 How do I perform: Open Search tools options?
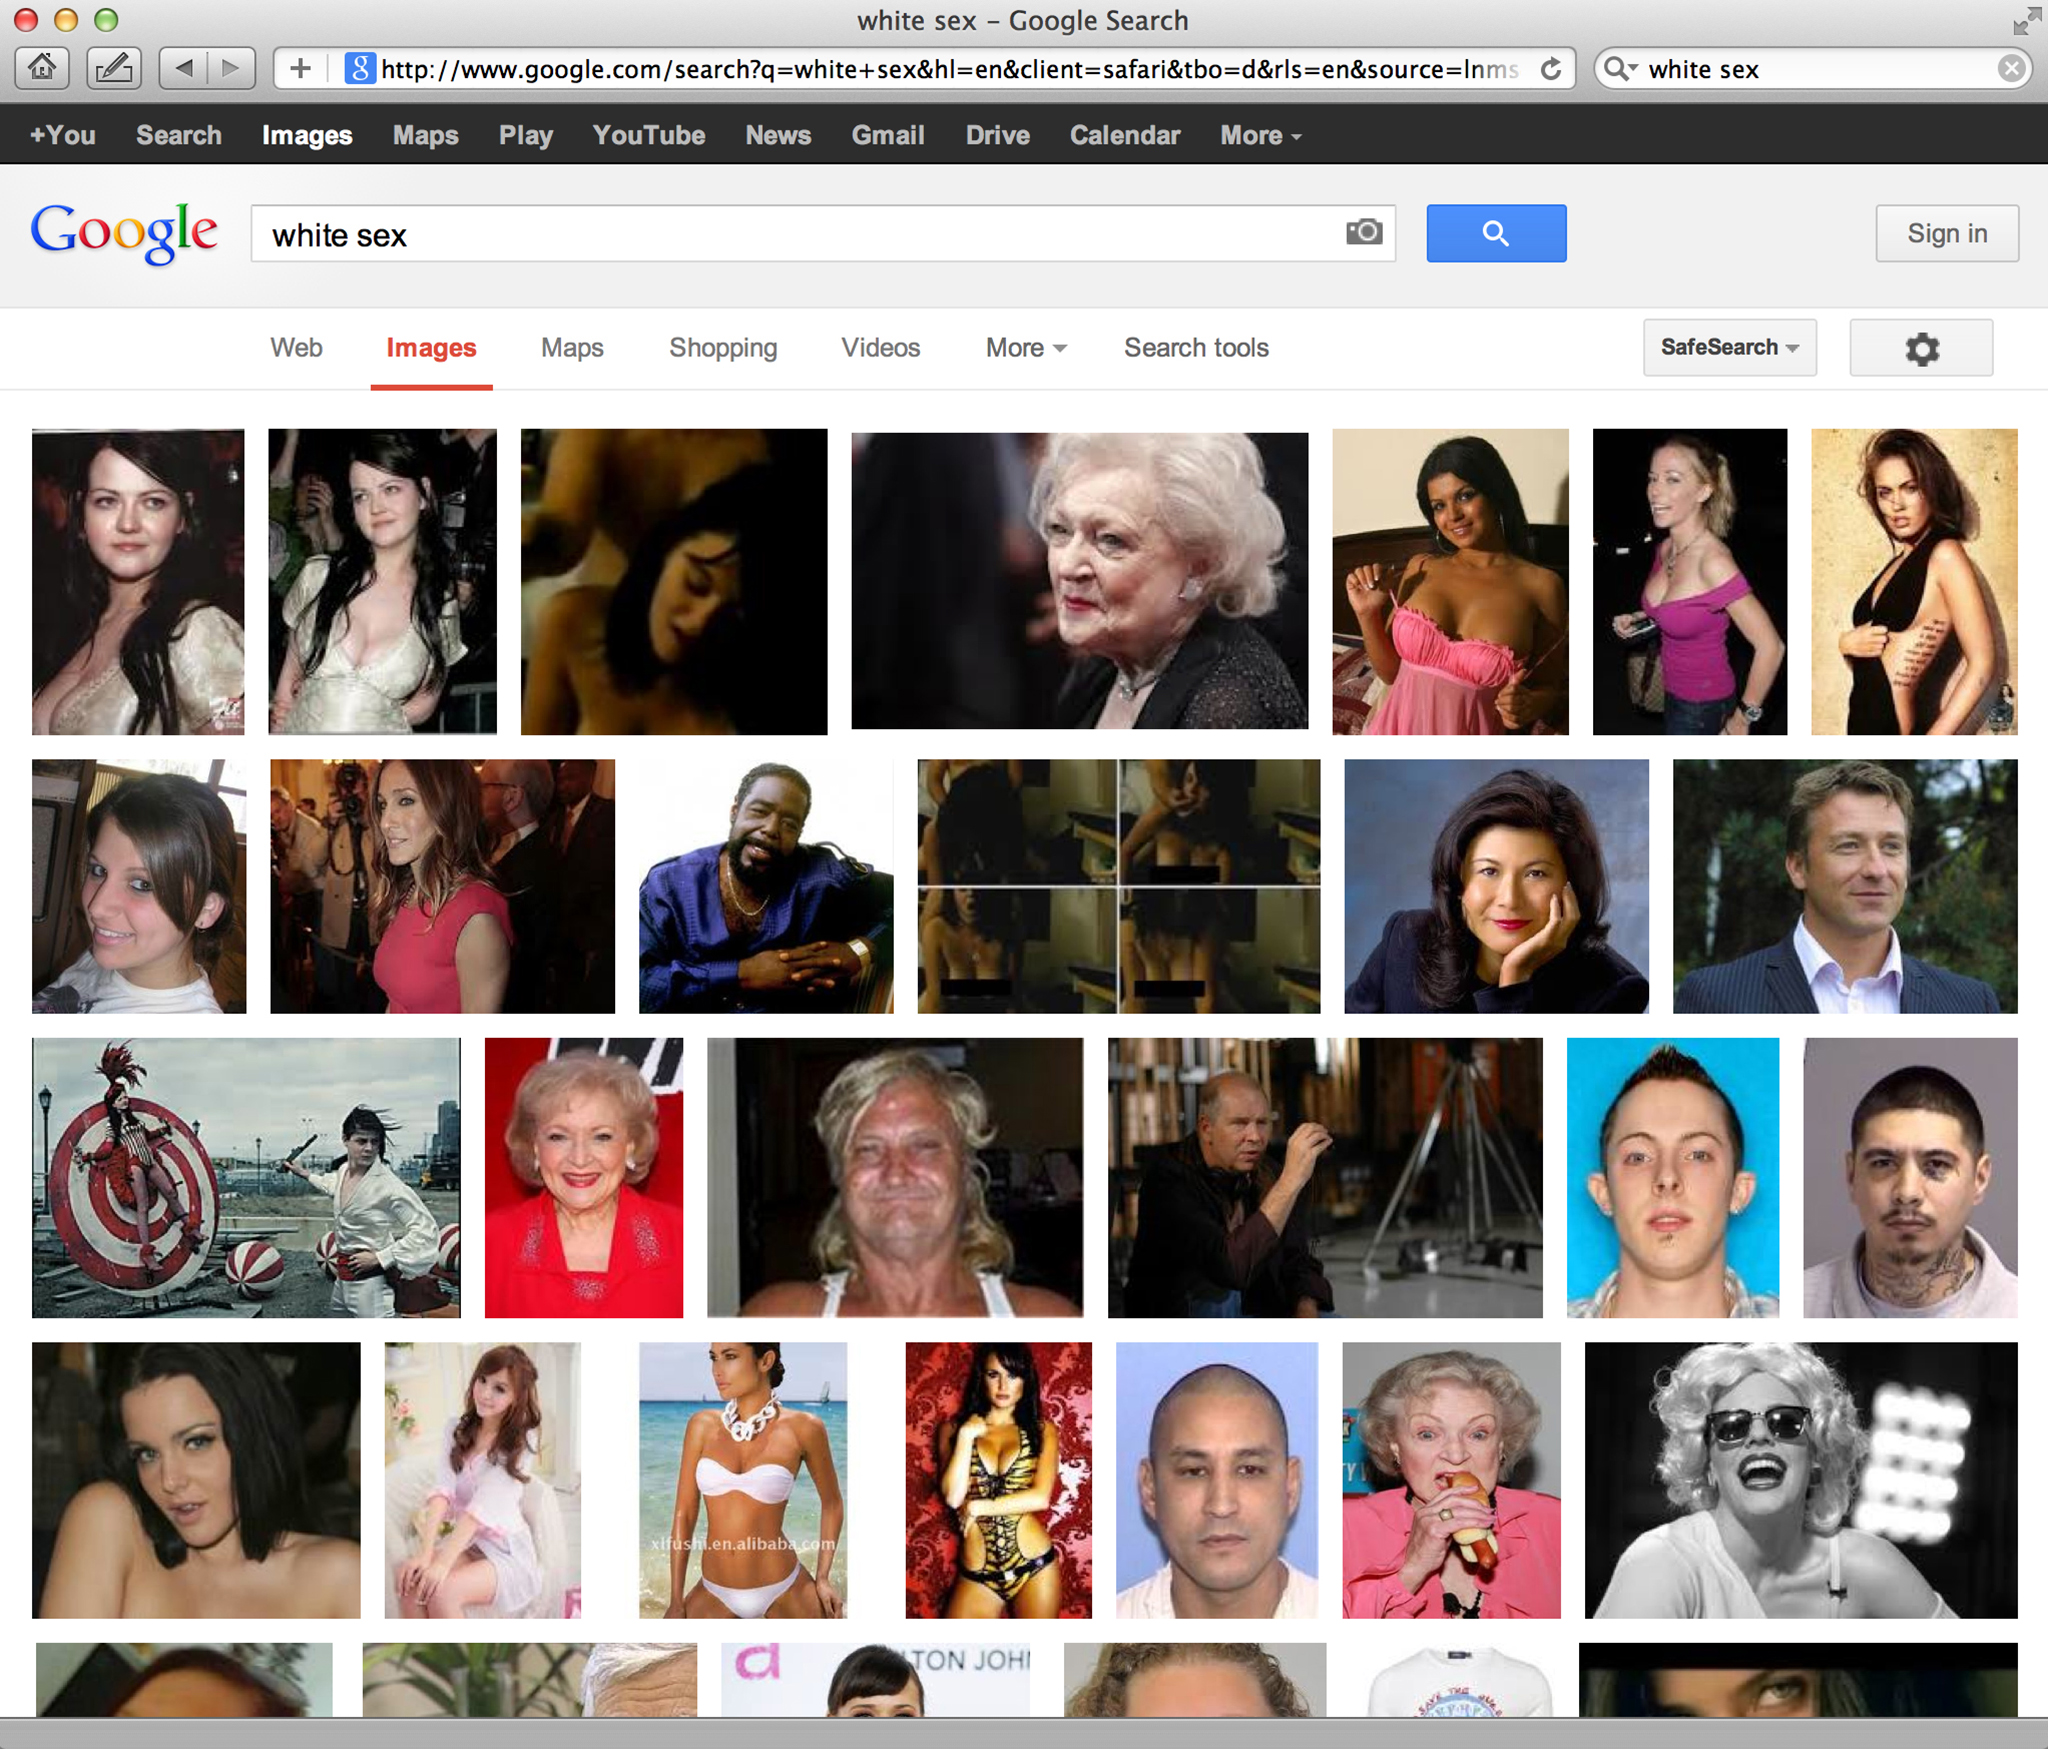point(1196,347)
